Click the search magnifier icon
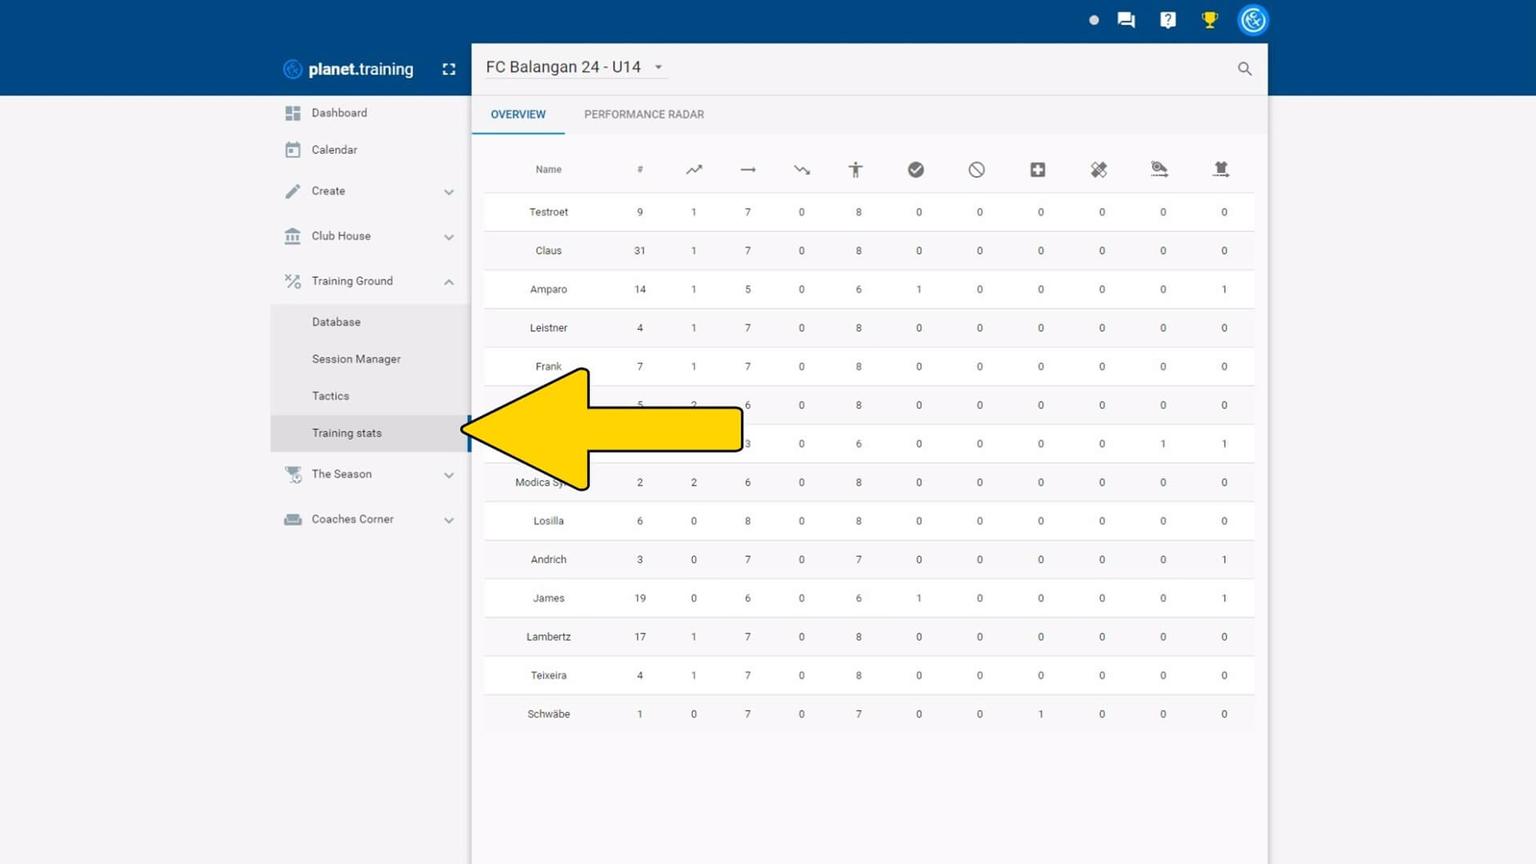Image resolution: width=1536 pixels, height=864 pixels. click(x=1244, y=69)
